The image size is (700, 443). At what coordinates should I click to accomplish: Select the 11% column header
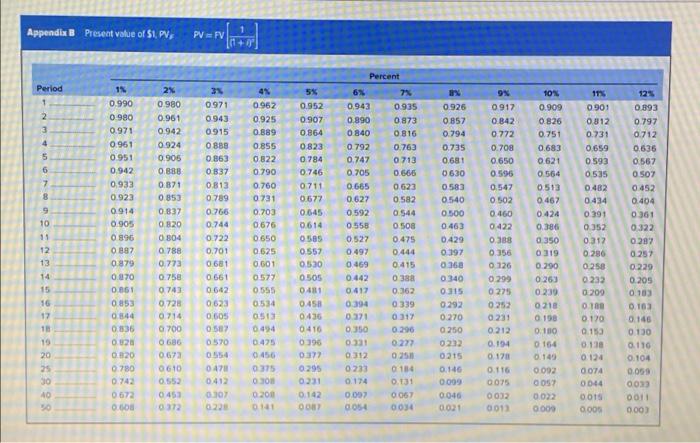coord(599,94)
